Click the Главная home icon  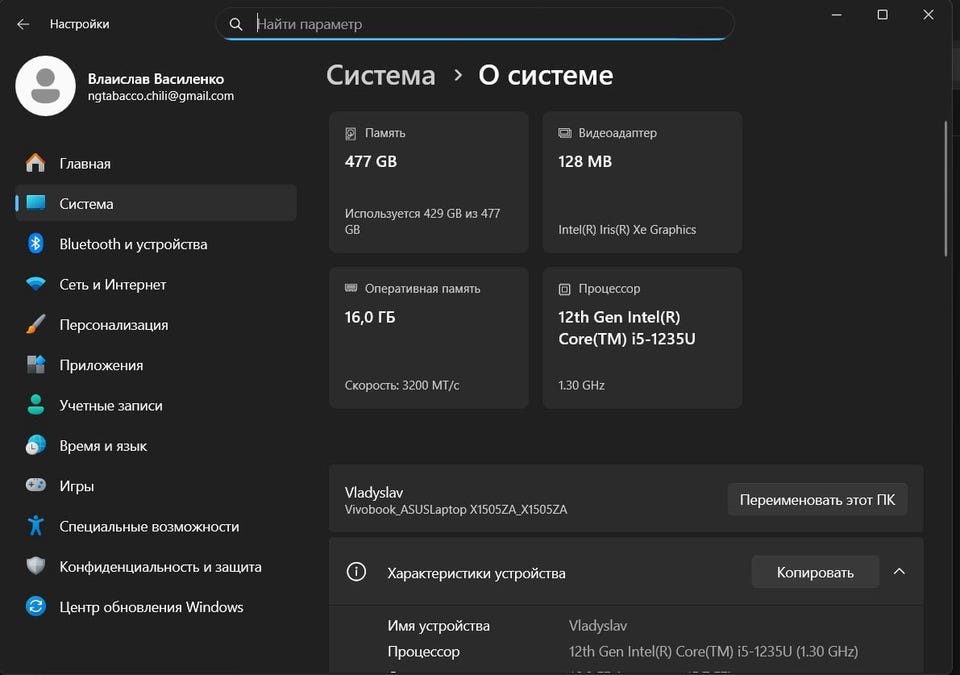coord(36,163)
